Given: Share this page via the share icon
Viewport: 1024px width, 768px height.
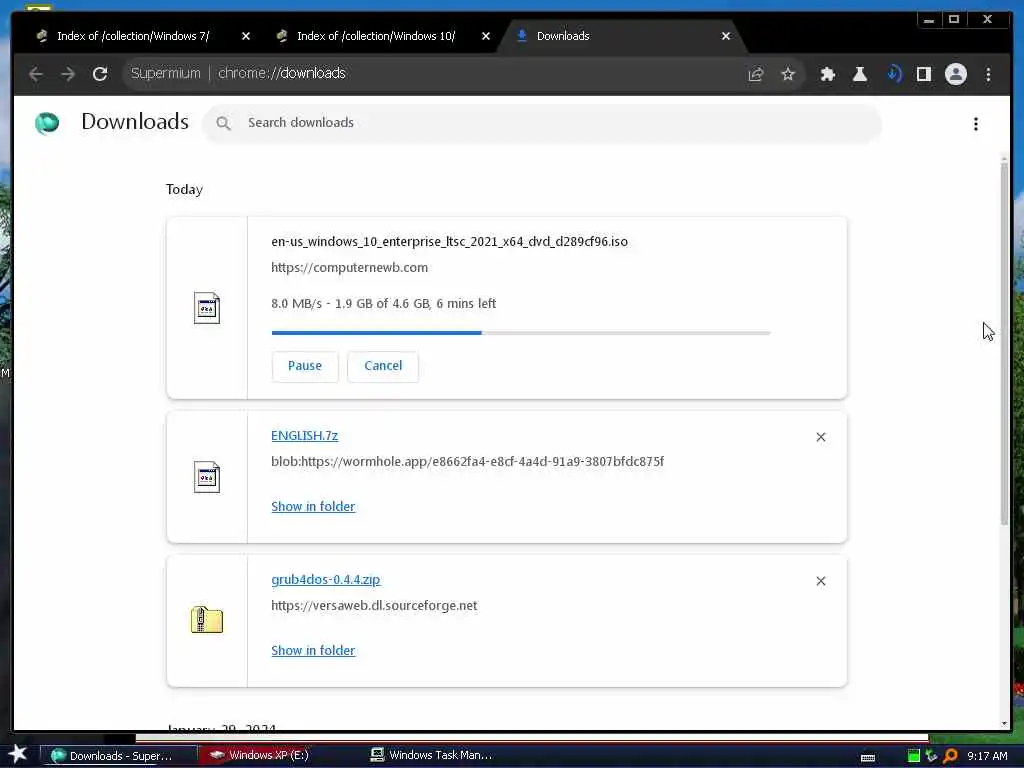Looking at the screenshot, I should pyautogui.click(x=756, y=74).
